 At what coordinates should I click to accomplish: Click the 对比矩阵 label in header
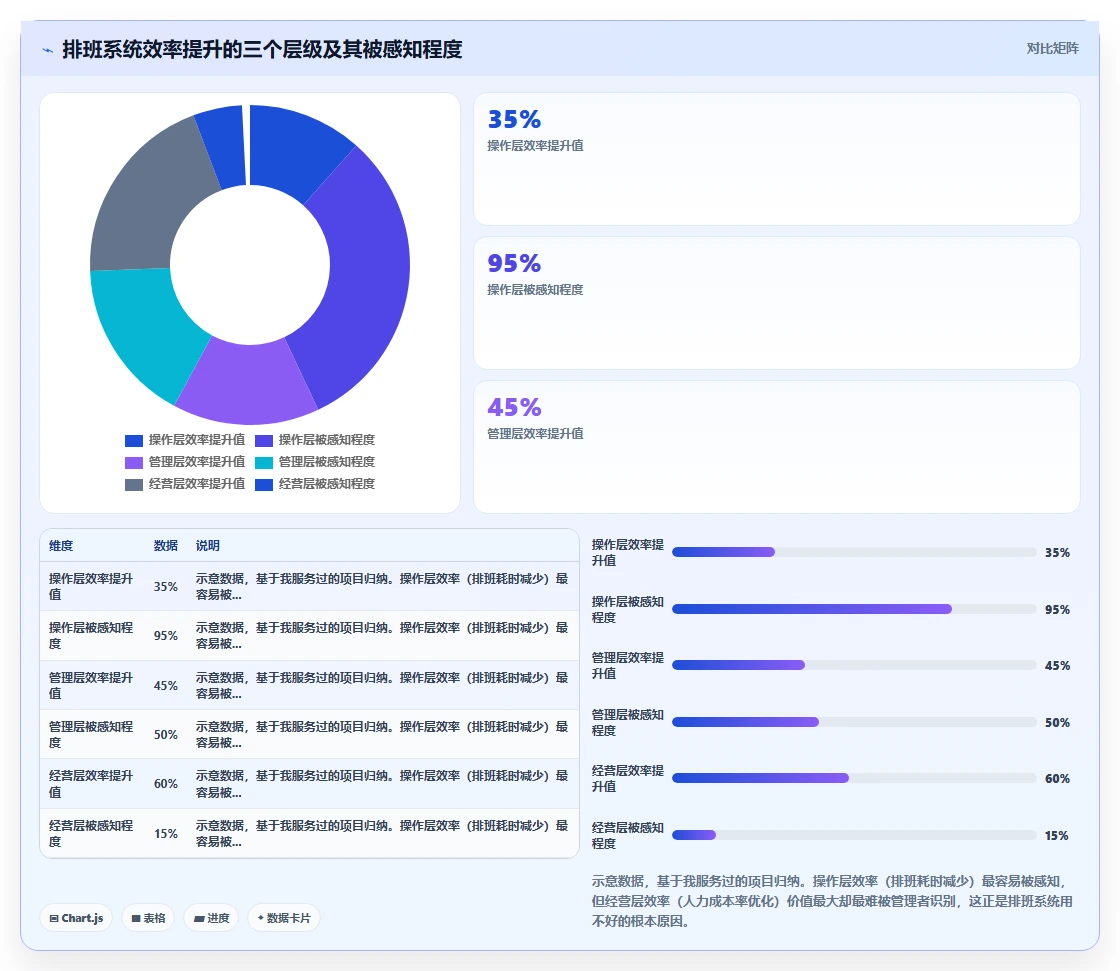(1052, 49)
